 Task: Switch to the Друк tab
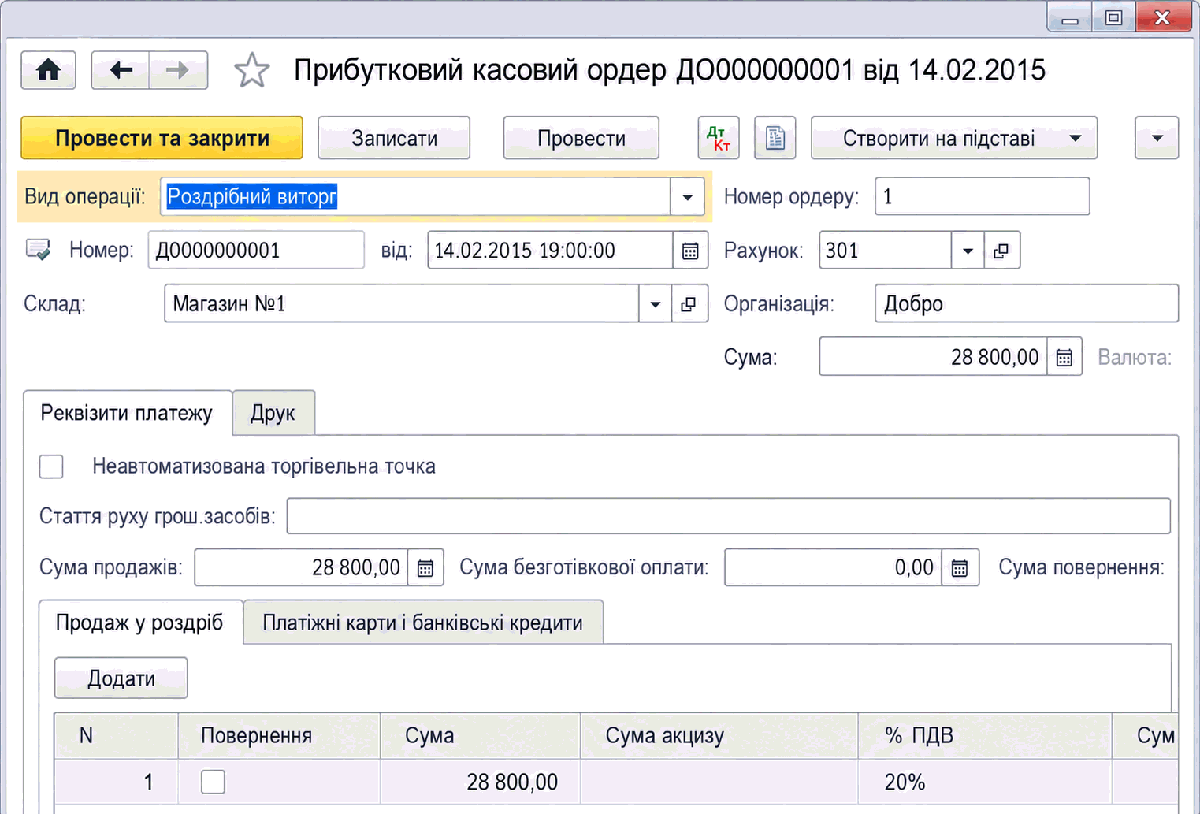(x=273, y=413)
